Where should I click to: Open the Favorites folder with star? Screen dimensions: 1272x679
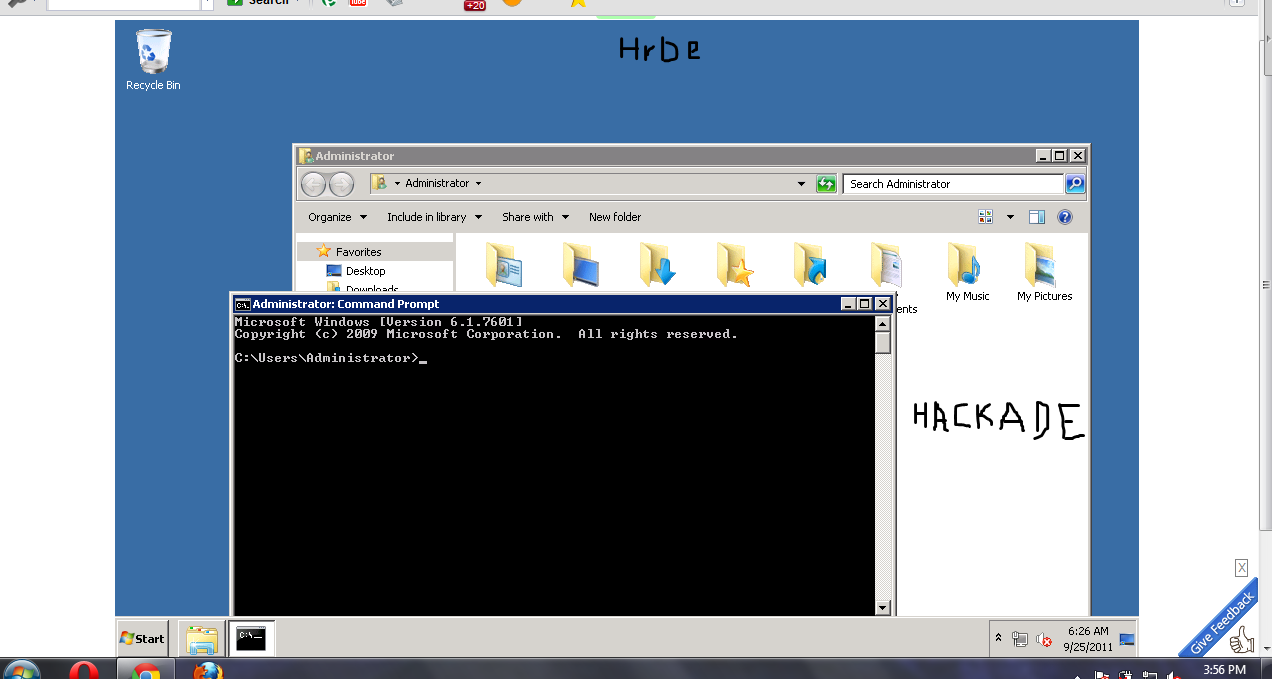tap(735, 265)
